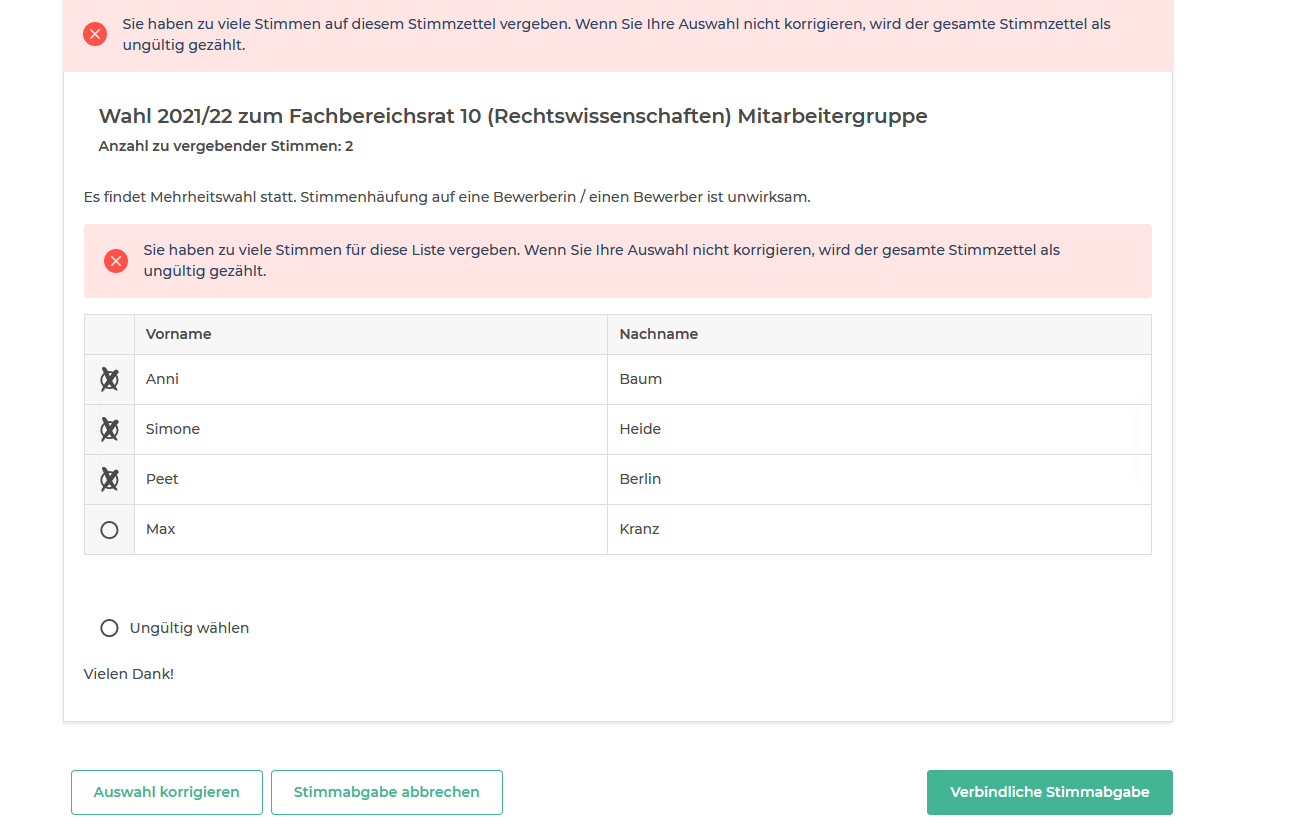Screen dimensions: 1290x817
Task: Click the surname 'Heide' cell
Action: 640,429
